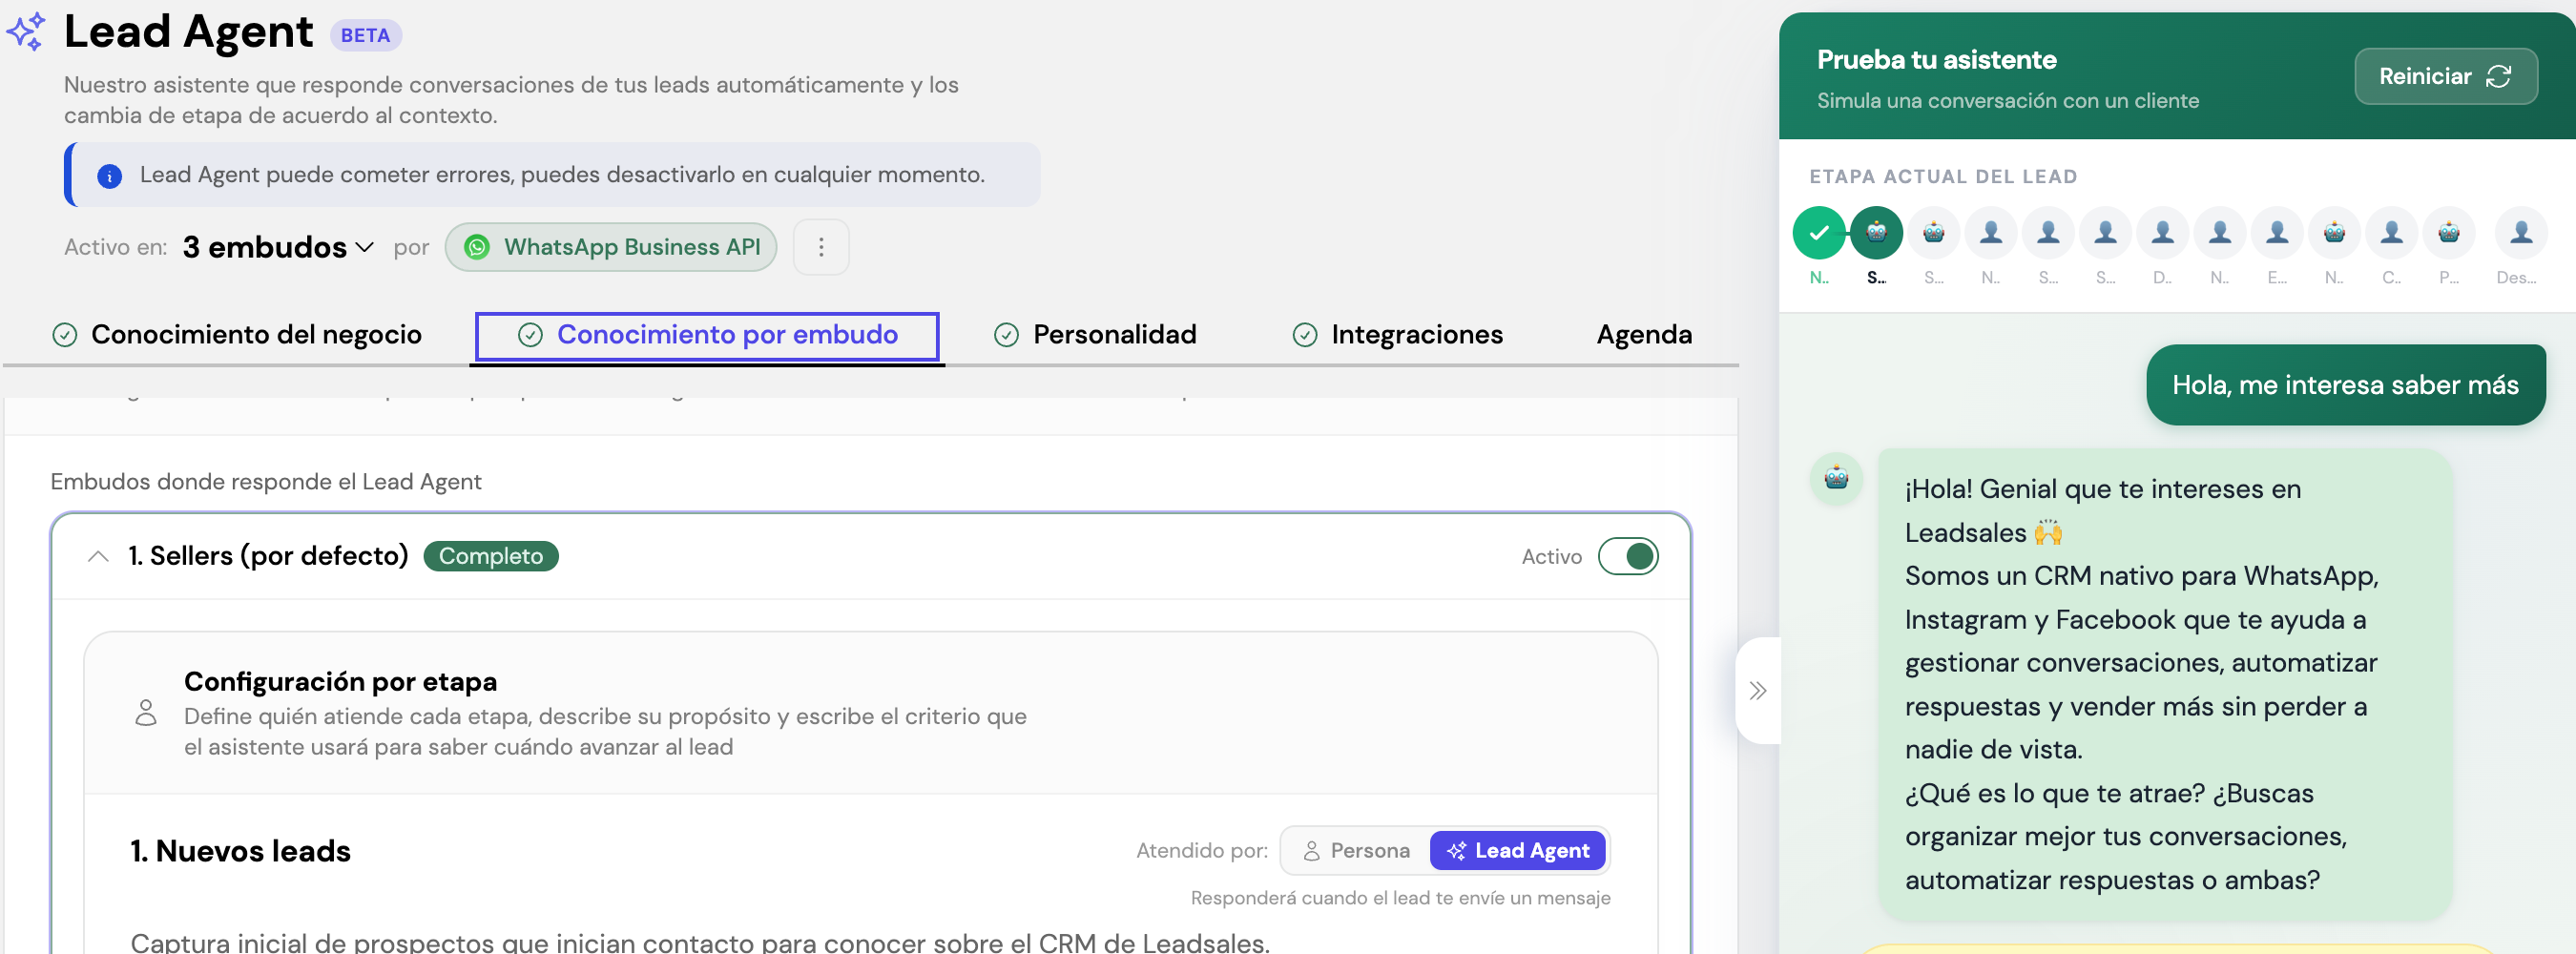Click 'Embudos donde responde el Lead Agent' label
This screenshot has width=2576, height=954.
266,482
